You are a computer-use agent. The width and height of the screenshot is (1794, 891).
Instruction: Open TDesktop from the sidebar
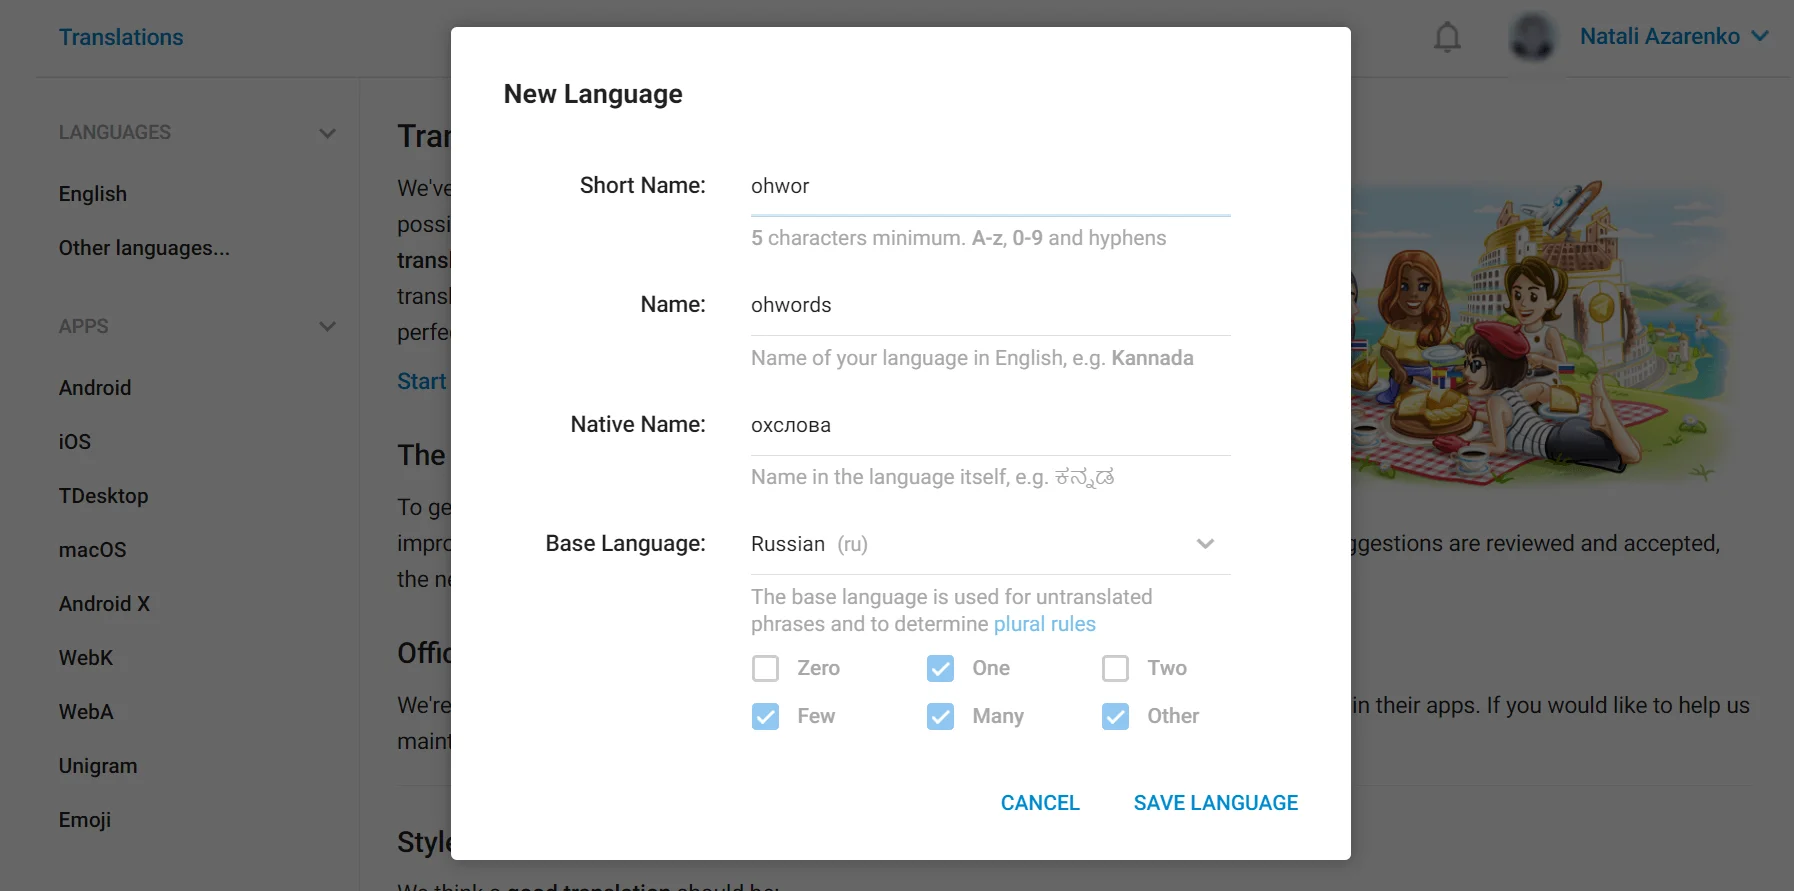pyautogui.click(x=103, y=496)
